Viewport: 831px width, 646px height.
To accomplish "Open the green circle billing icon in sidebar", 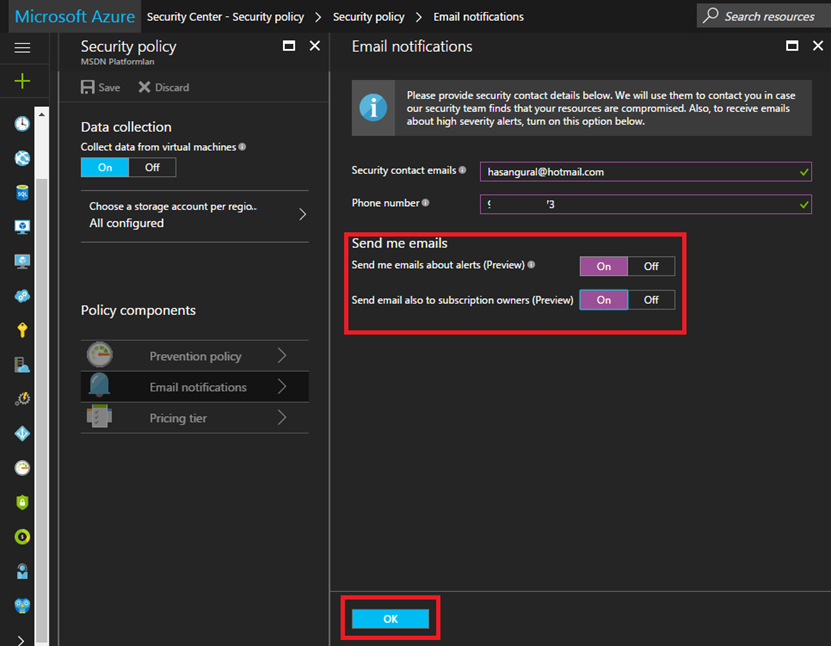I will point(22,537).
